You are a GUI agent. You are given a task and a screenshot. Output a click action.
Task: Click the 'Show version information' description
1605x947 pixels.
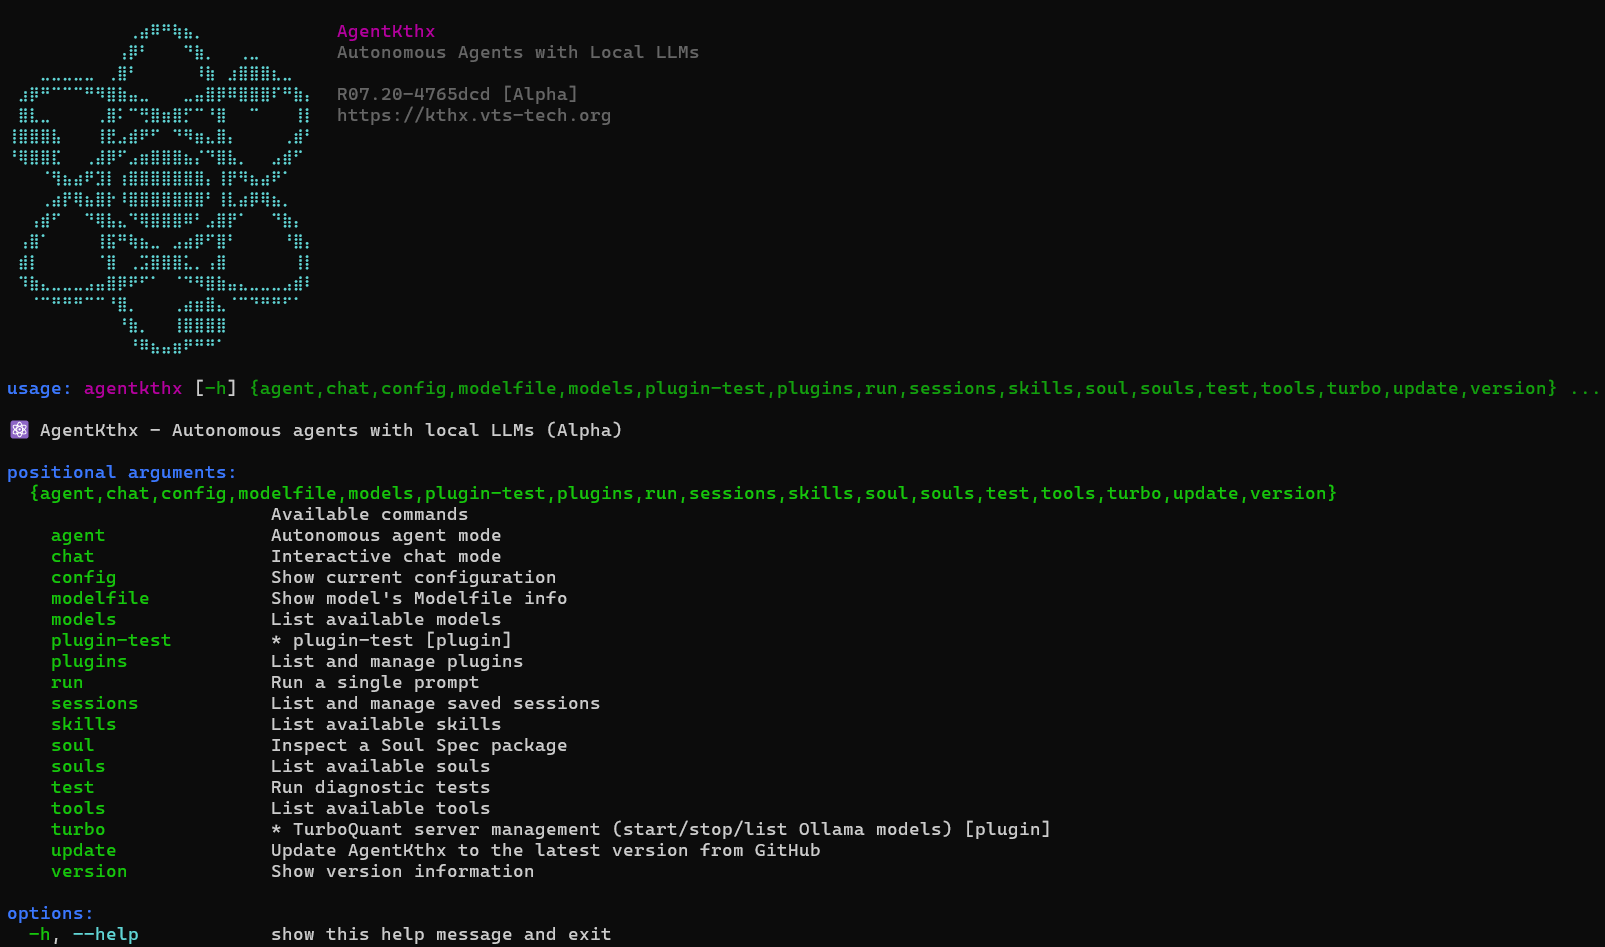click(402, 871)
